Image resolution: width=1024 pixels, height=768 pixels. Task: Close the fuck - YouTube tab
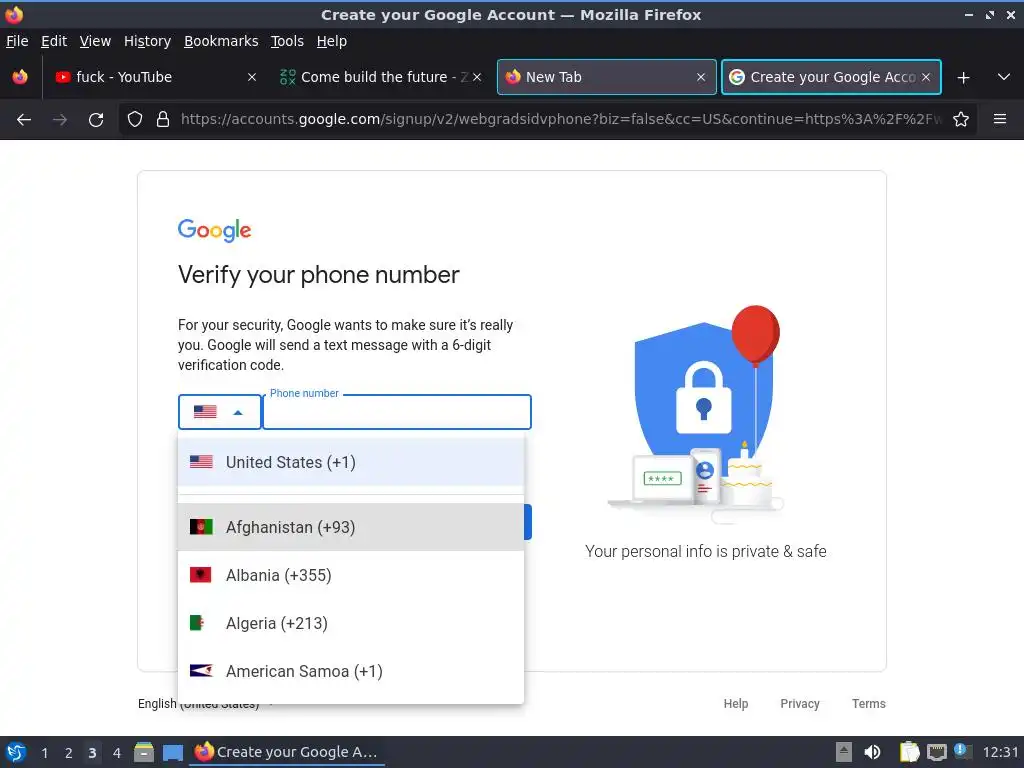click(251, 77)
